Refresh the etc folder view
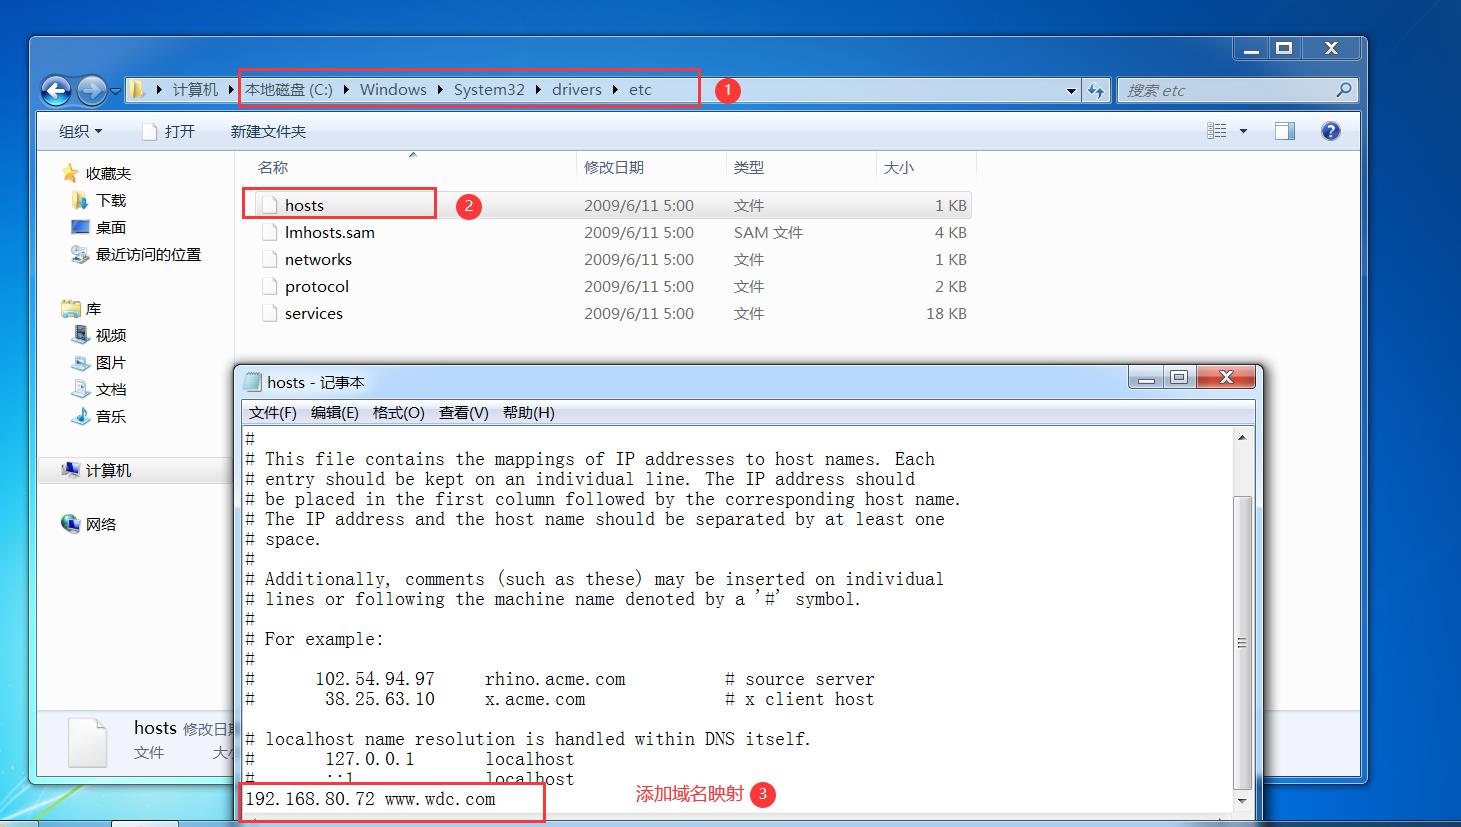1461x827 pixels. pos(1096,90)
